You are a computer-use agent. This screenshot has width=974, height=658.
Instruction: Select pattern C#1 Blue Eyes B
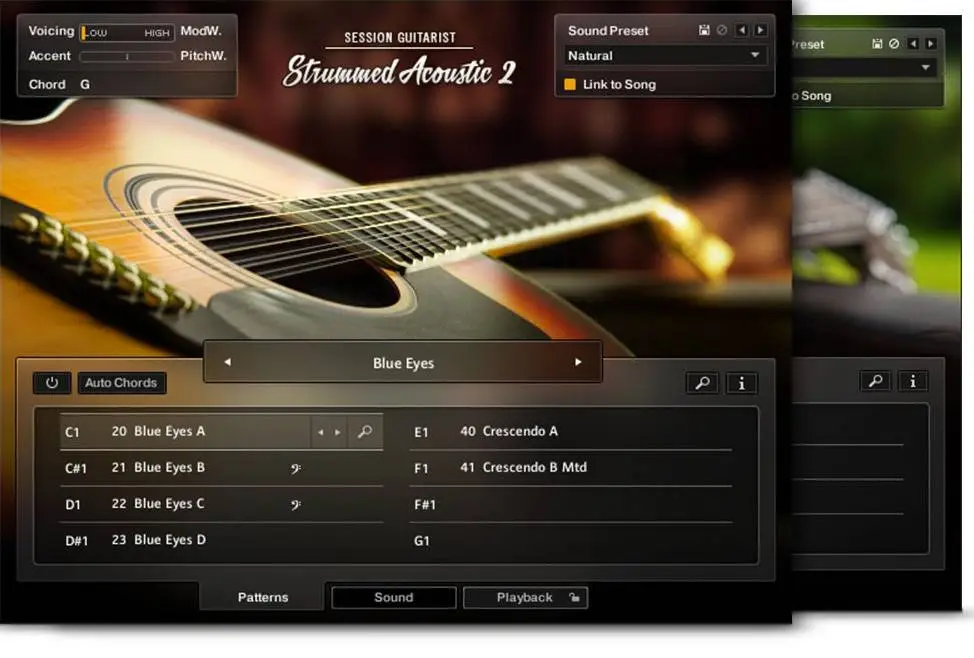point(222,468)
